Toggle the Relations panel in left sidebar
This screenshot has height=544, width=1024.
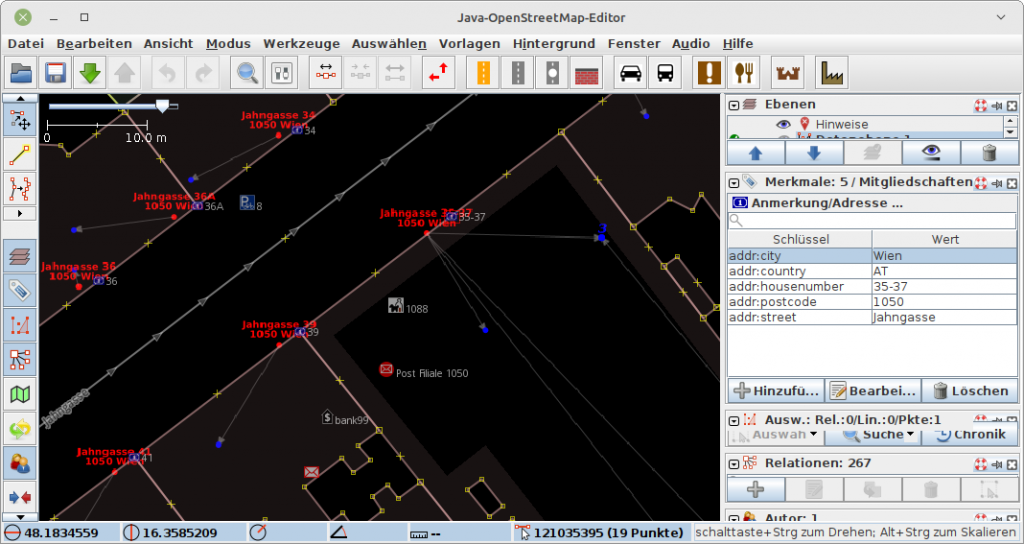(20, 358)
